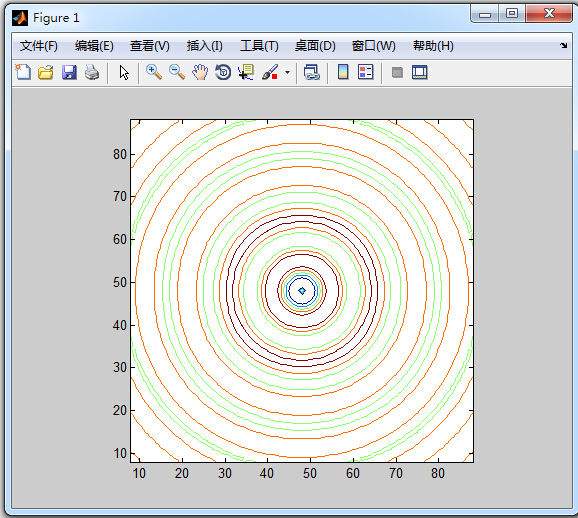Viewport: 578px width, 518px height.
Task: Print the figure using the printer icon
Action: tap(92, 72)
